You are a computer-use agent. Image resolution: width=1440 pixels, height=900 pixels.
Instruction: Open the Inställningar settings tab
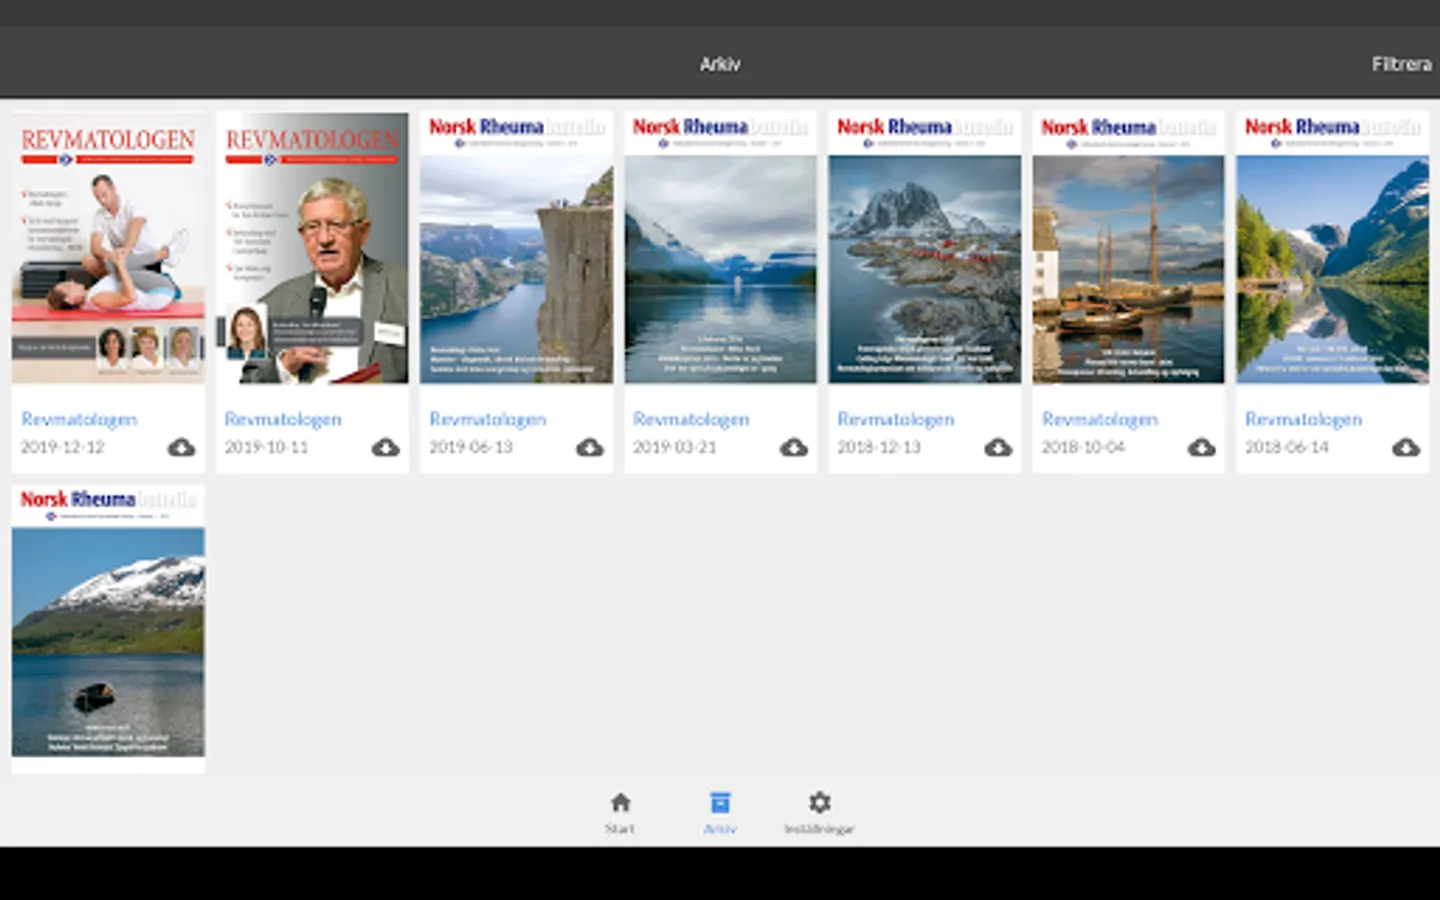tap(819, 813)
